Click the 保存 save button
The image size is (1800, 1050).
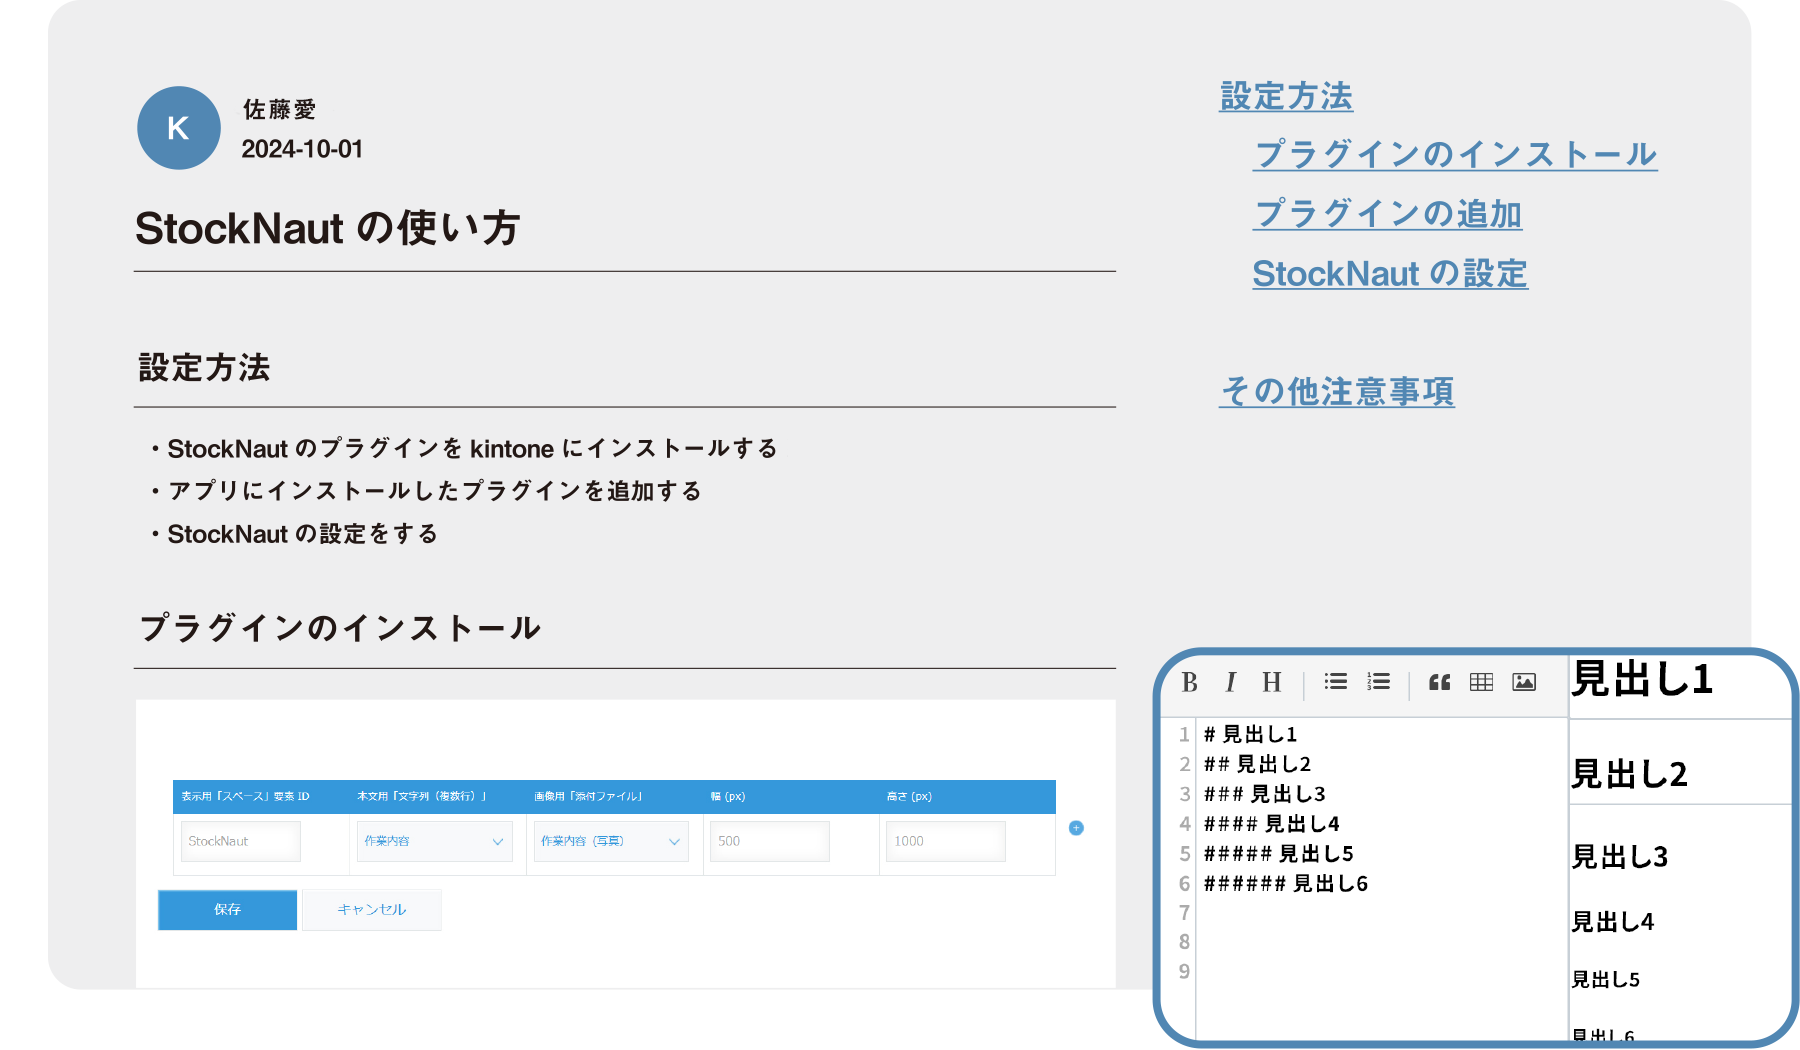227,909
